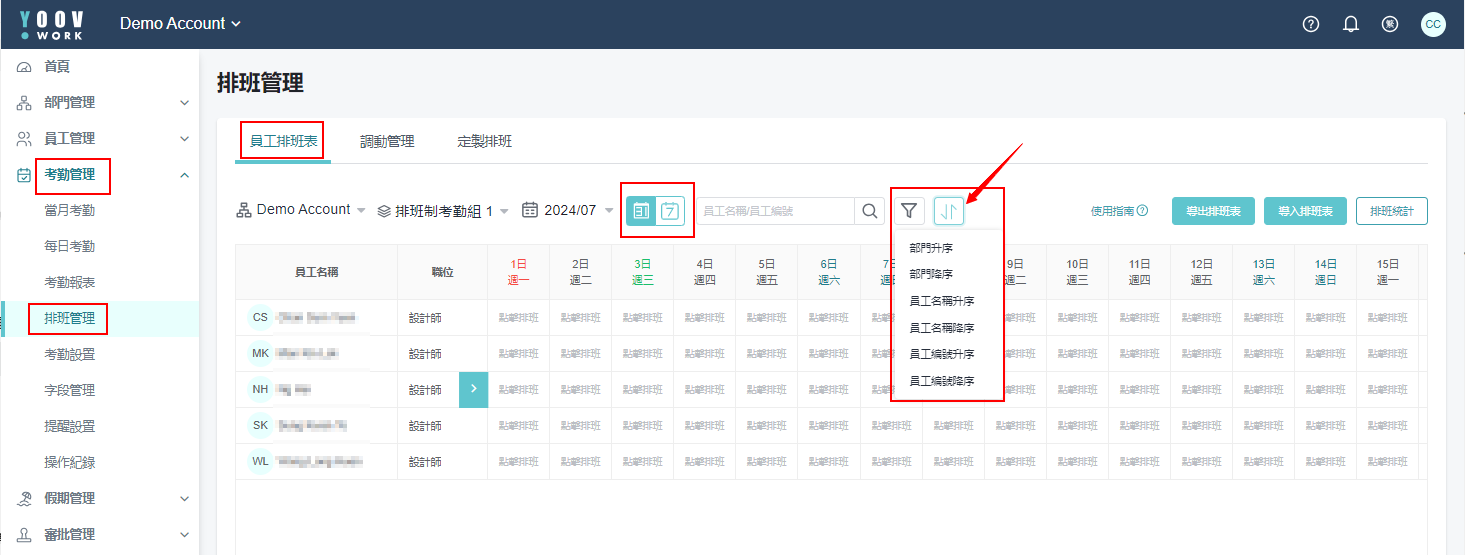Image resolution: width=1465 pixels, height=555 pixels.
Task: Open 每日考勤 in the sidebar
Action: coord(70,246)
